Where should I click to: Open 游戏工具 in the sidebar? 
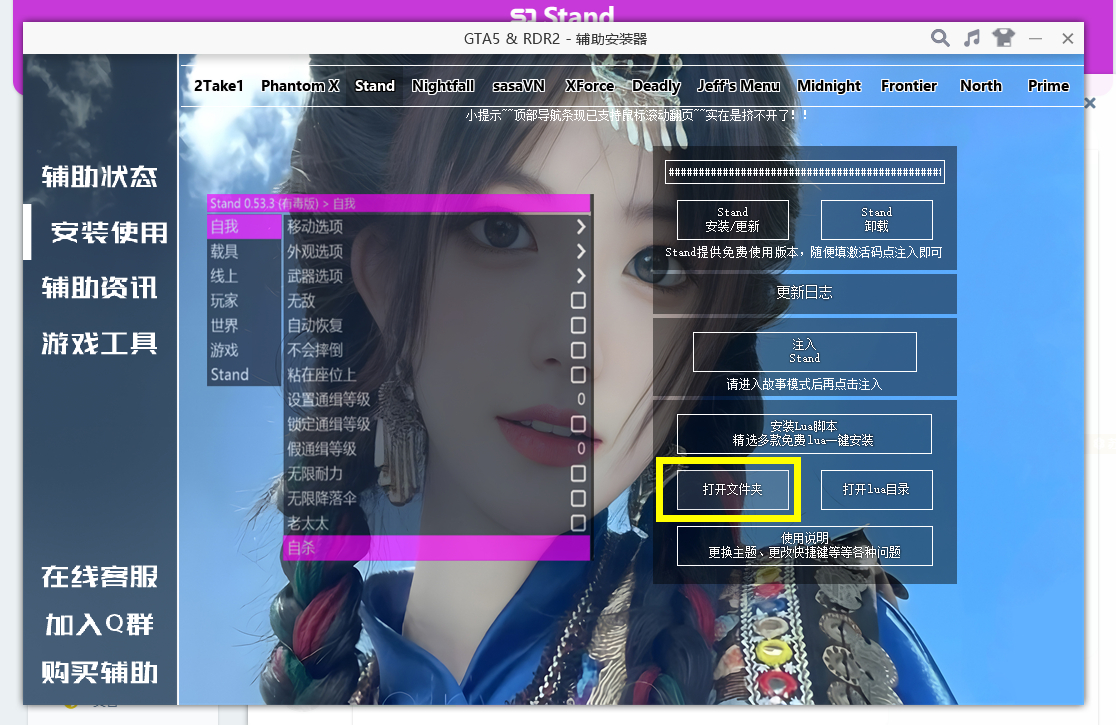(100, 344)
